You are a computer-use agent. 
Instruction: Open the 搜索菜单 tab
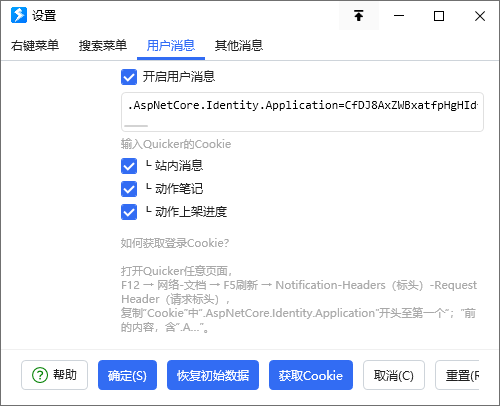(x=103, y=46)
